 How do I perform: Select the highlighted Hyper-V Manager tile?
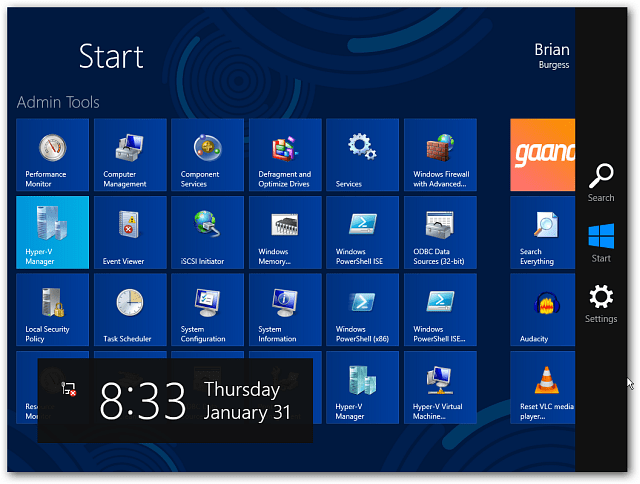(52, 232)
